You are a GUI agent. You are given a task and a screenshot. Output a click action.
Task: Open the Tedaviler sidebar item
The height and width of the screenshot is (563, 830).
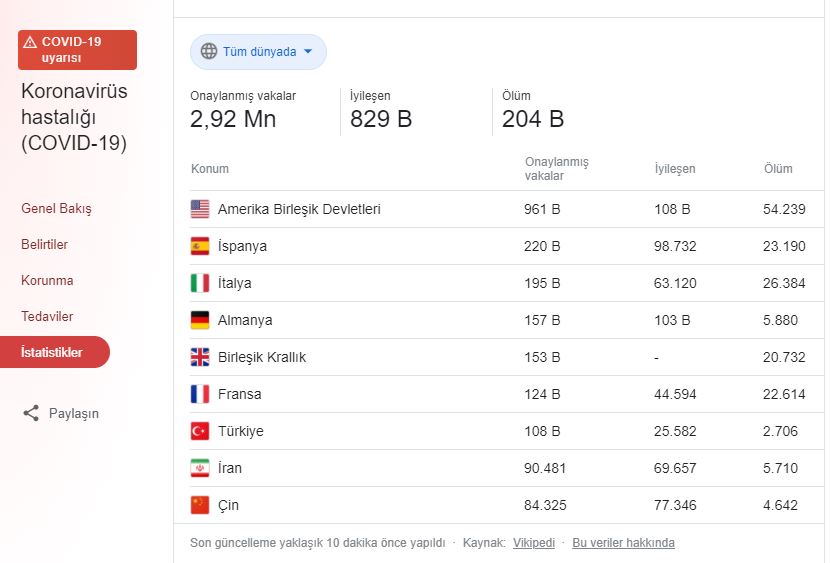47,317
